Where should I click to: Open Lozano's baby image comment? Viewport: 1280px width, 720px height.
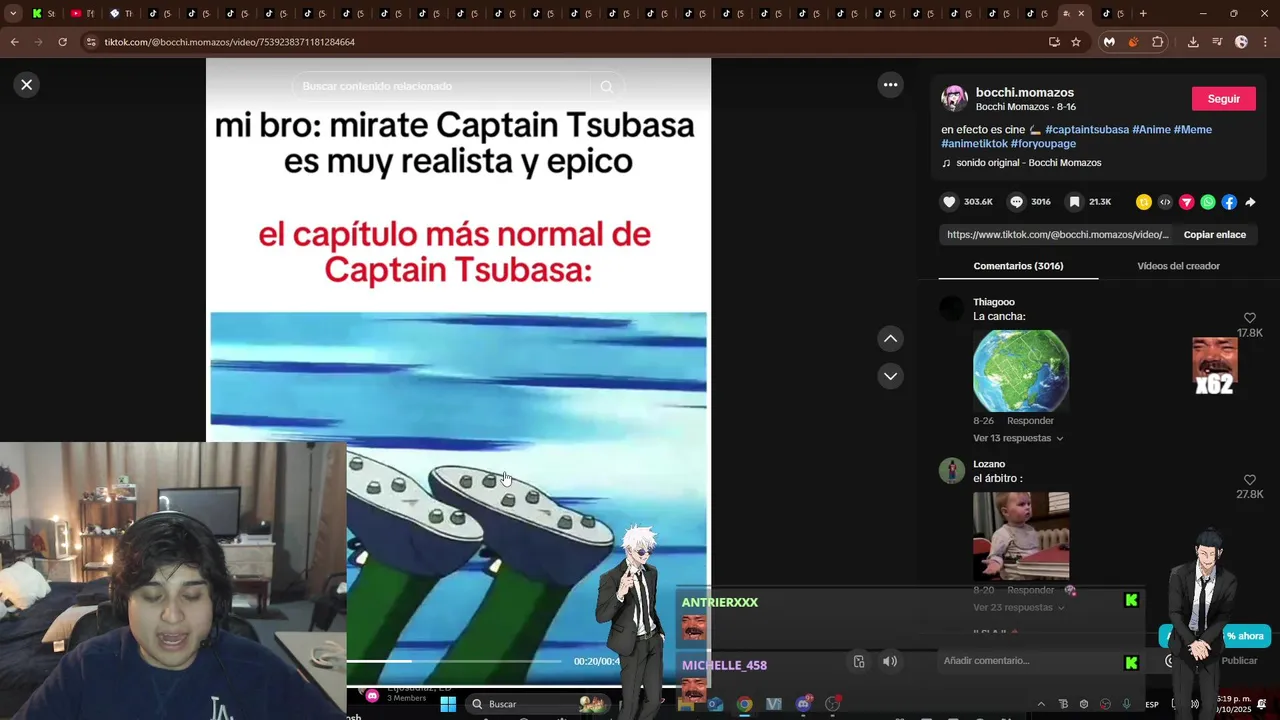(x=1021, y=536)
